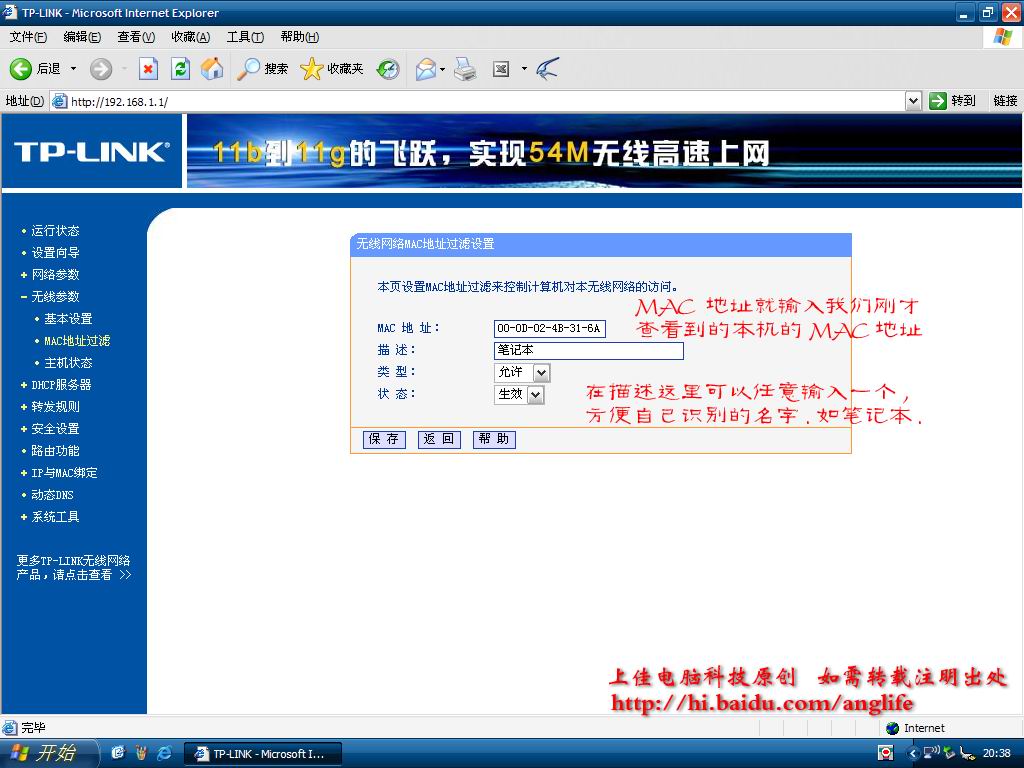Screen dimensions: 1024x768
Task: Click the 保存 button
Action: [384, 440]
